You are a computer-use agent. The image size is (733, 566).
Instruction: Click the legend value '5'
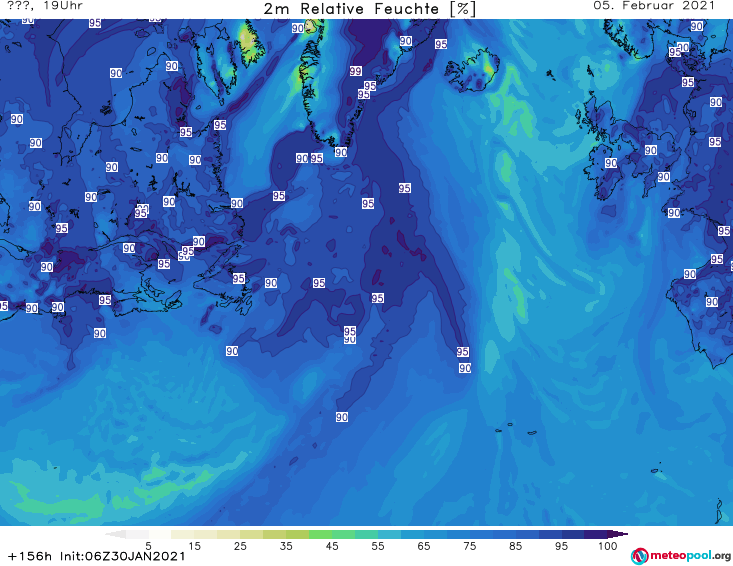click(148, 546)
